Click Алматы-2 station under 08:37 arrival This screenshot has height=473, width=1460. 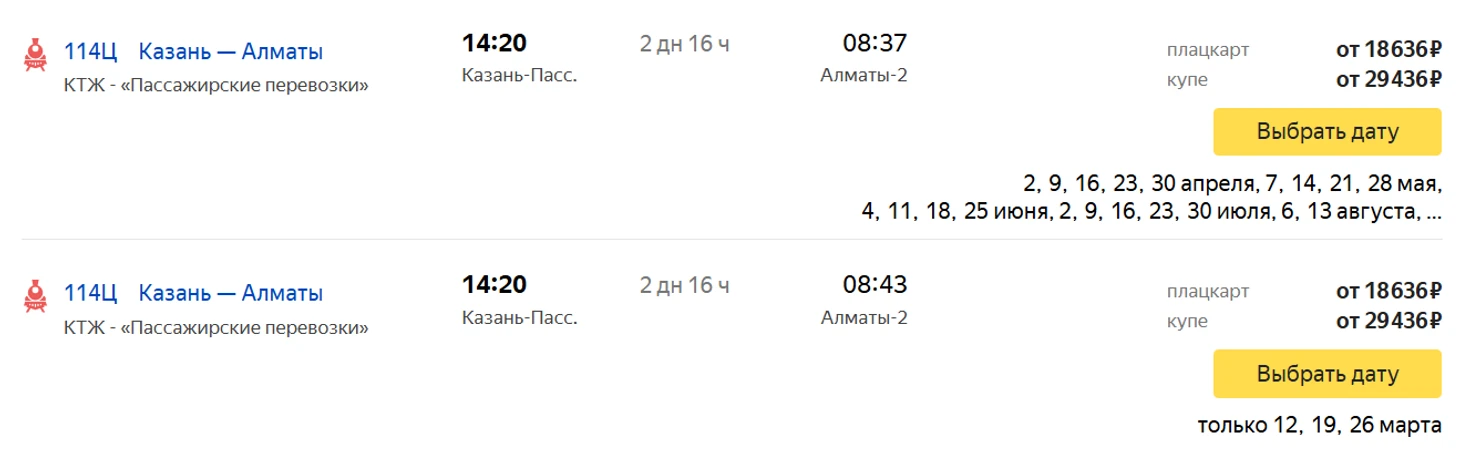click(x=863, y=75)
